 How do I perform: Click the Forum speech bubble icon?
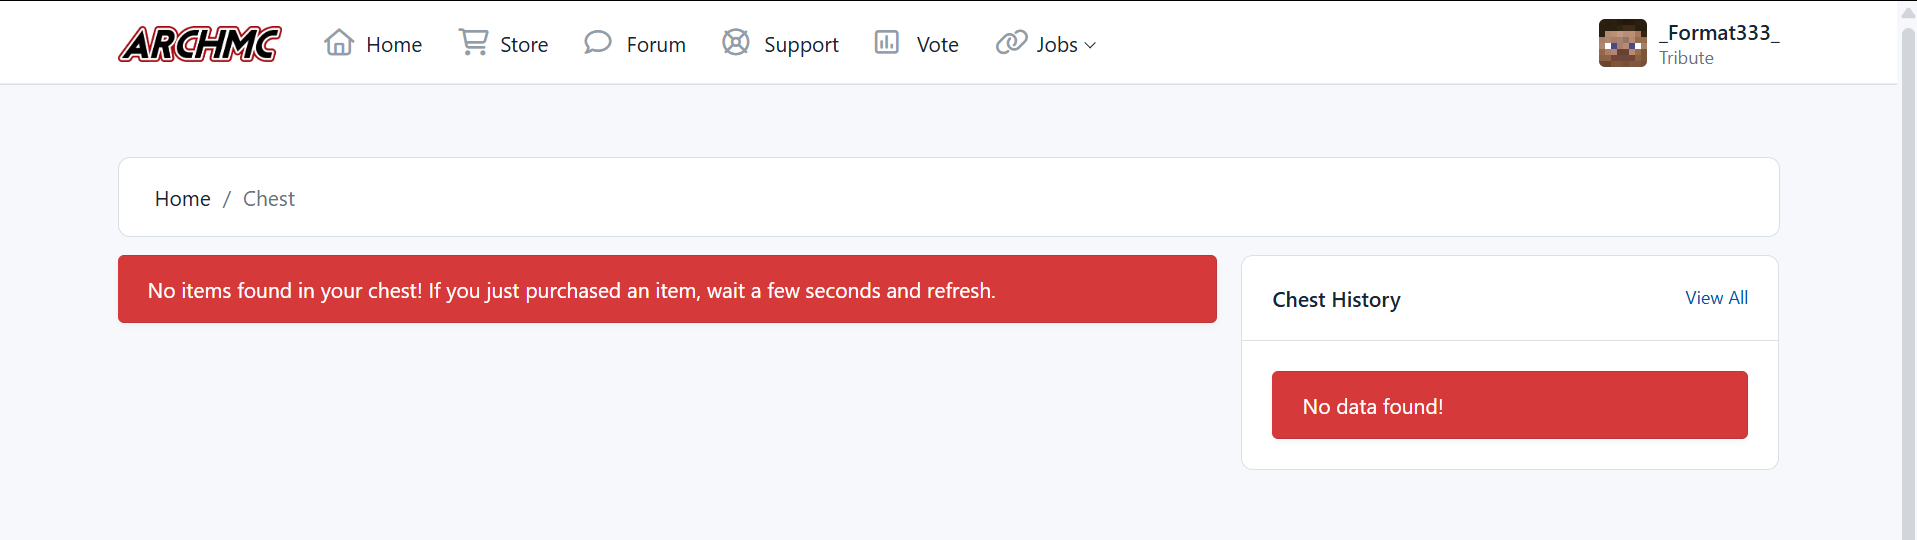[x=598, y=42]
